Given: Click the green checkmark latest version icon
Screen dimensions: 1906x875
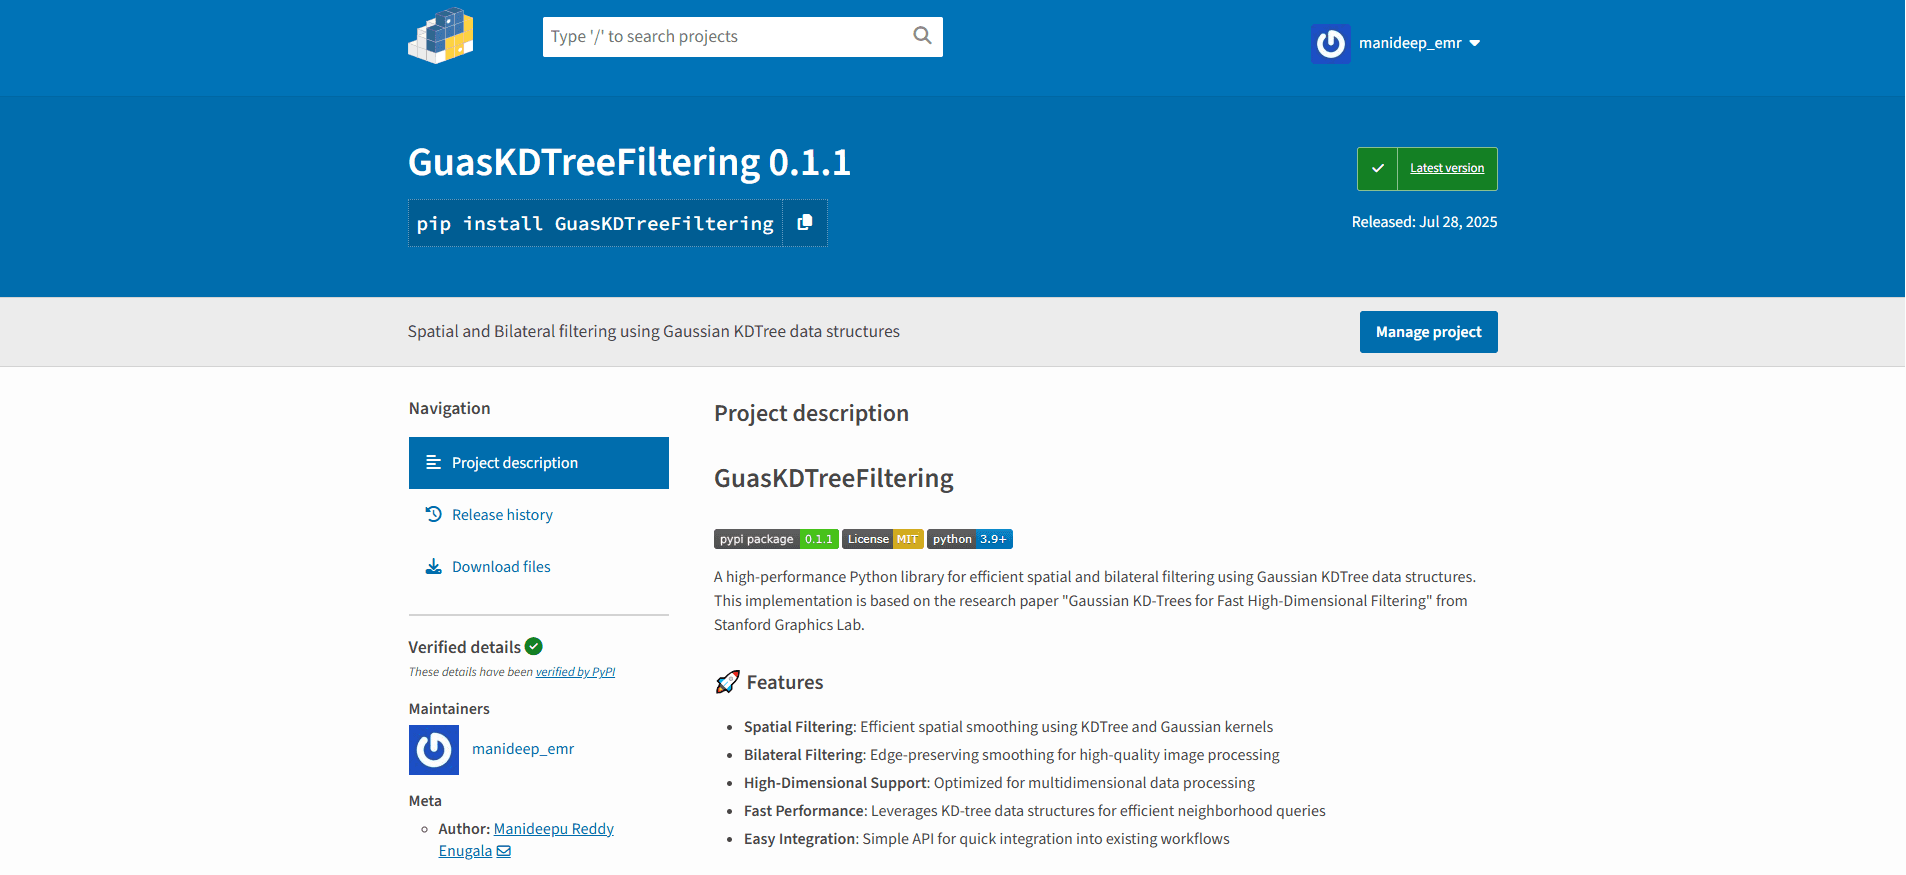Looking at the screenshot, I should click(x=1377, y=168).
